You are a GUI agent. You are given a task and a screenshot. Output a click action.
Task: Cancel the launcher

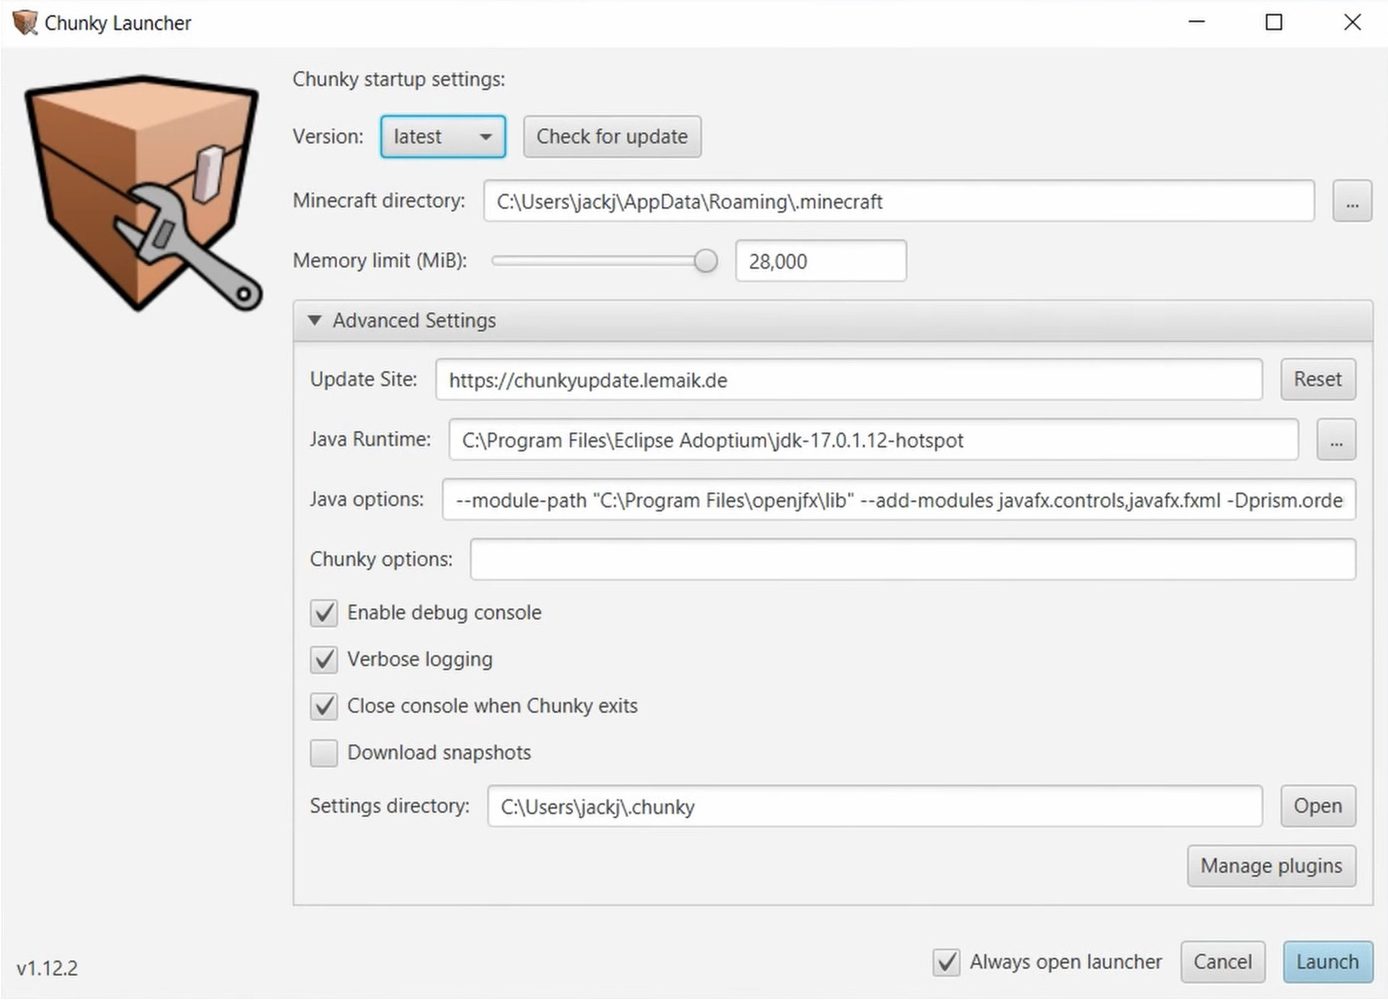[1222, 962]
